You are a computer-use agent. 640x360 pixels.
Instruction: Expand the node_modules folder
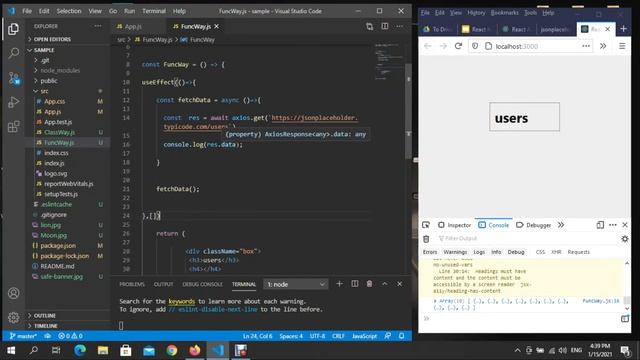(x=68, y=70)
